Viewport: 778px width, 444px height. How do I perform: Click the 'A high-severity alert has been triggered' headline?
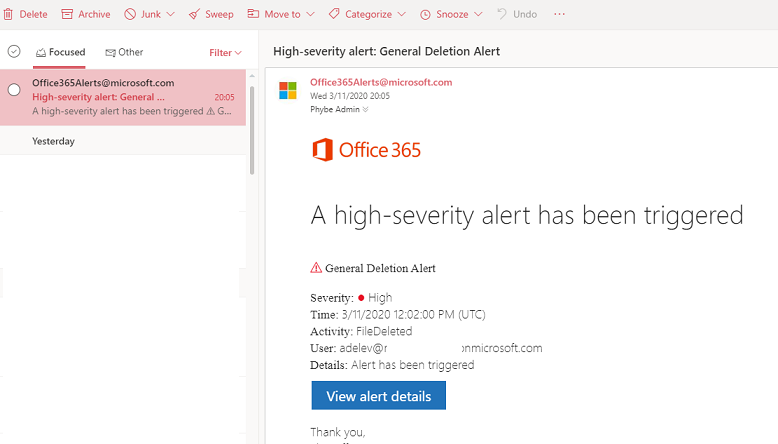point(527,216)
